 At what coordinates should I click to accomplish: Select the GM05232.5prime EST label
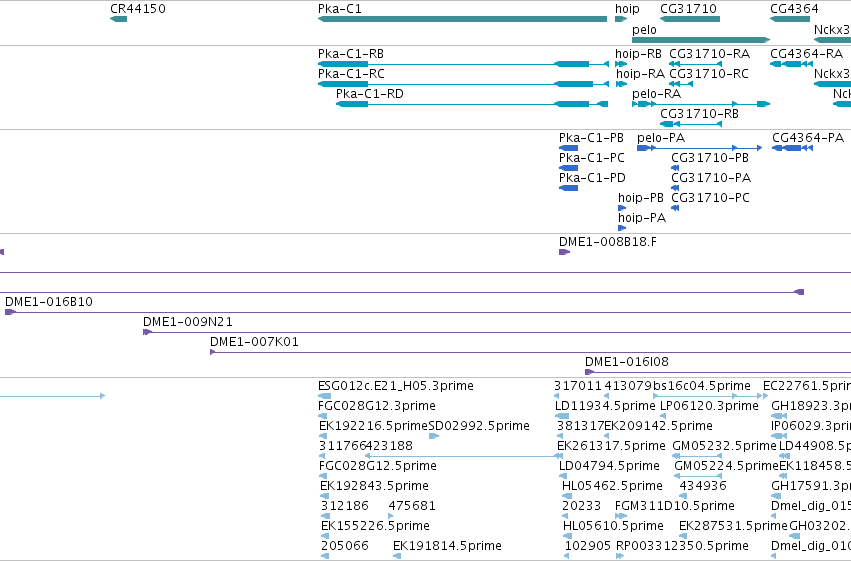[x=724, y=447]
